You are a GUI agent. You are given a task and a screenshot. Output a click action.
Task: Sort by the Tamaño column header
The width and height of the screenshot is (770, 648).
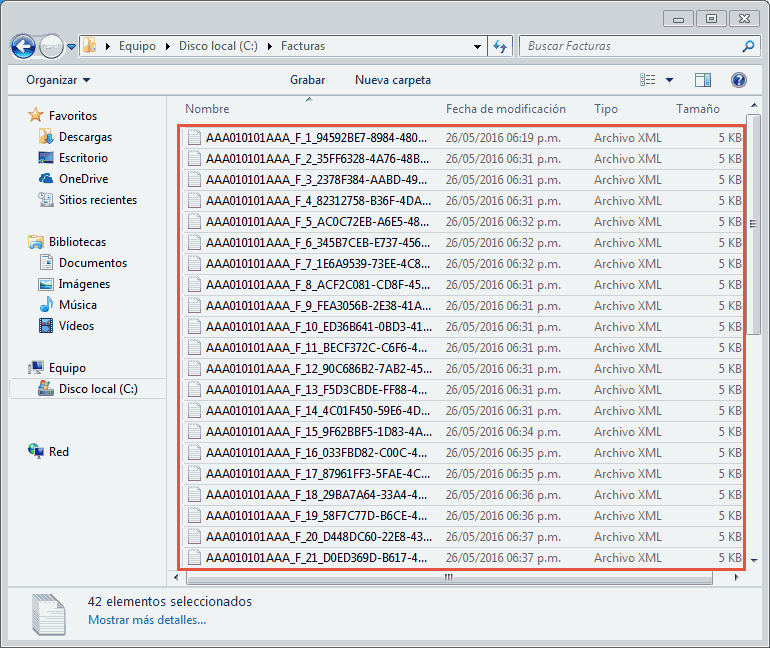tap(698, 109)
